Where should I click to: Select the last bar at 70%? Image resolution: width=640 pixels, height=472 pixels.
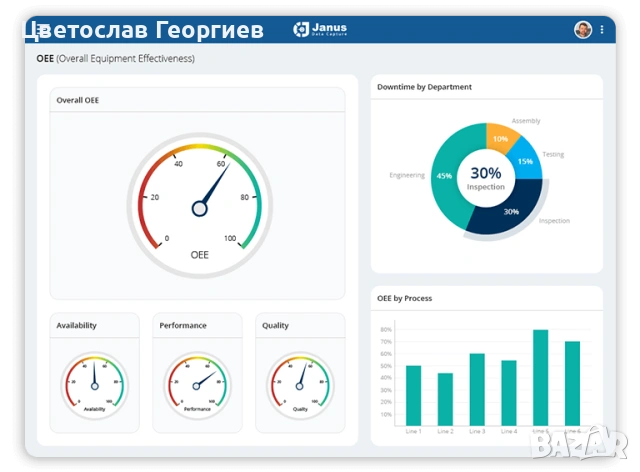click(x=573, y=383)
